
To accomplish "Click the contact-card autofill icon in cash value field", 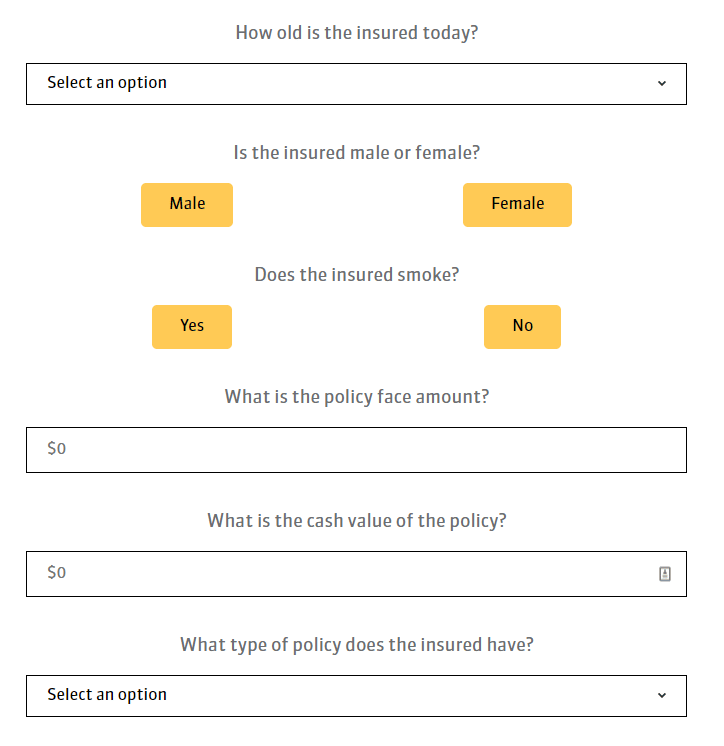I will (665, 574).
